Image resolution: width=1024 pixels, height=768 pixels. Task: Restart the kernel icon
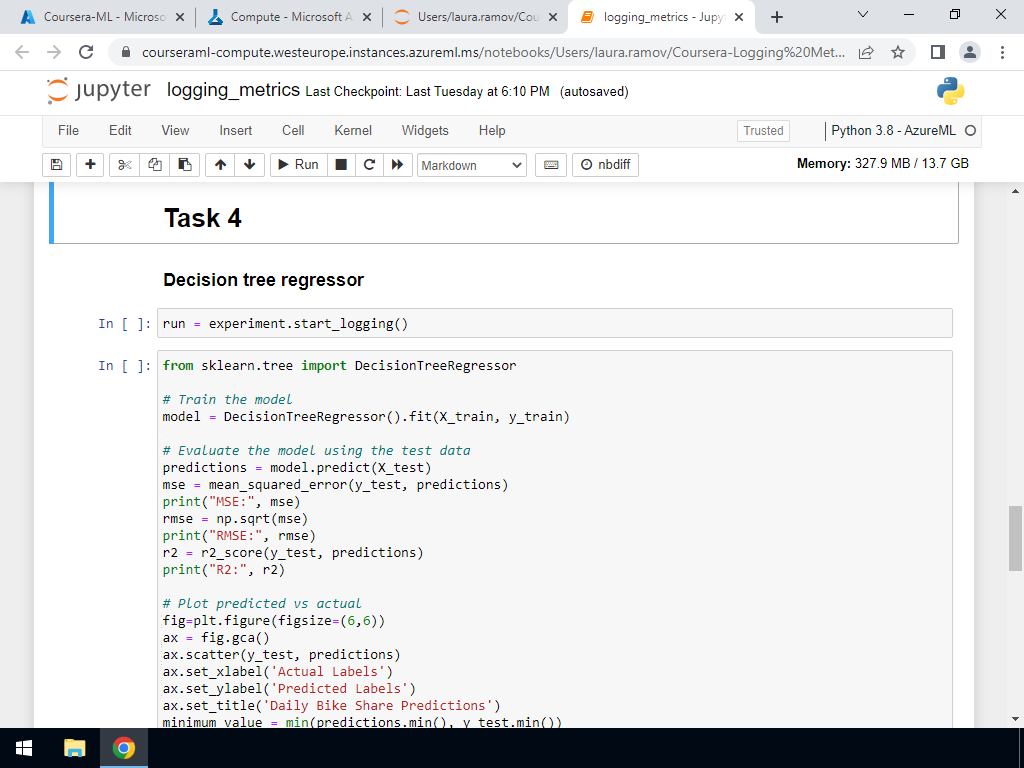click(x=369, y=165)
